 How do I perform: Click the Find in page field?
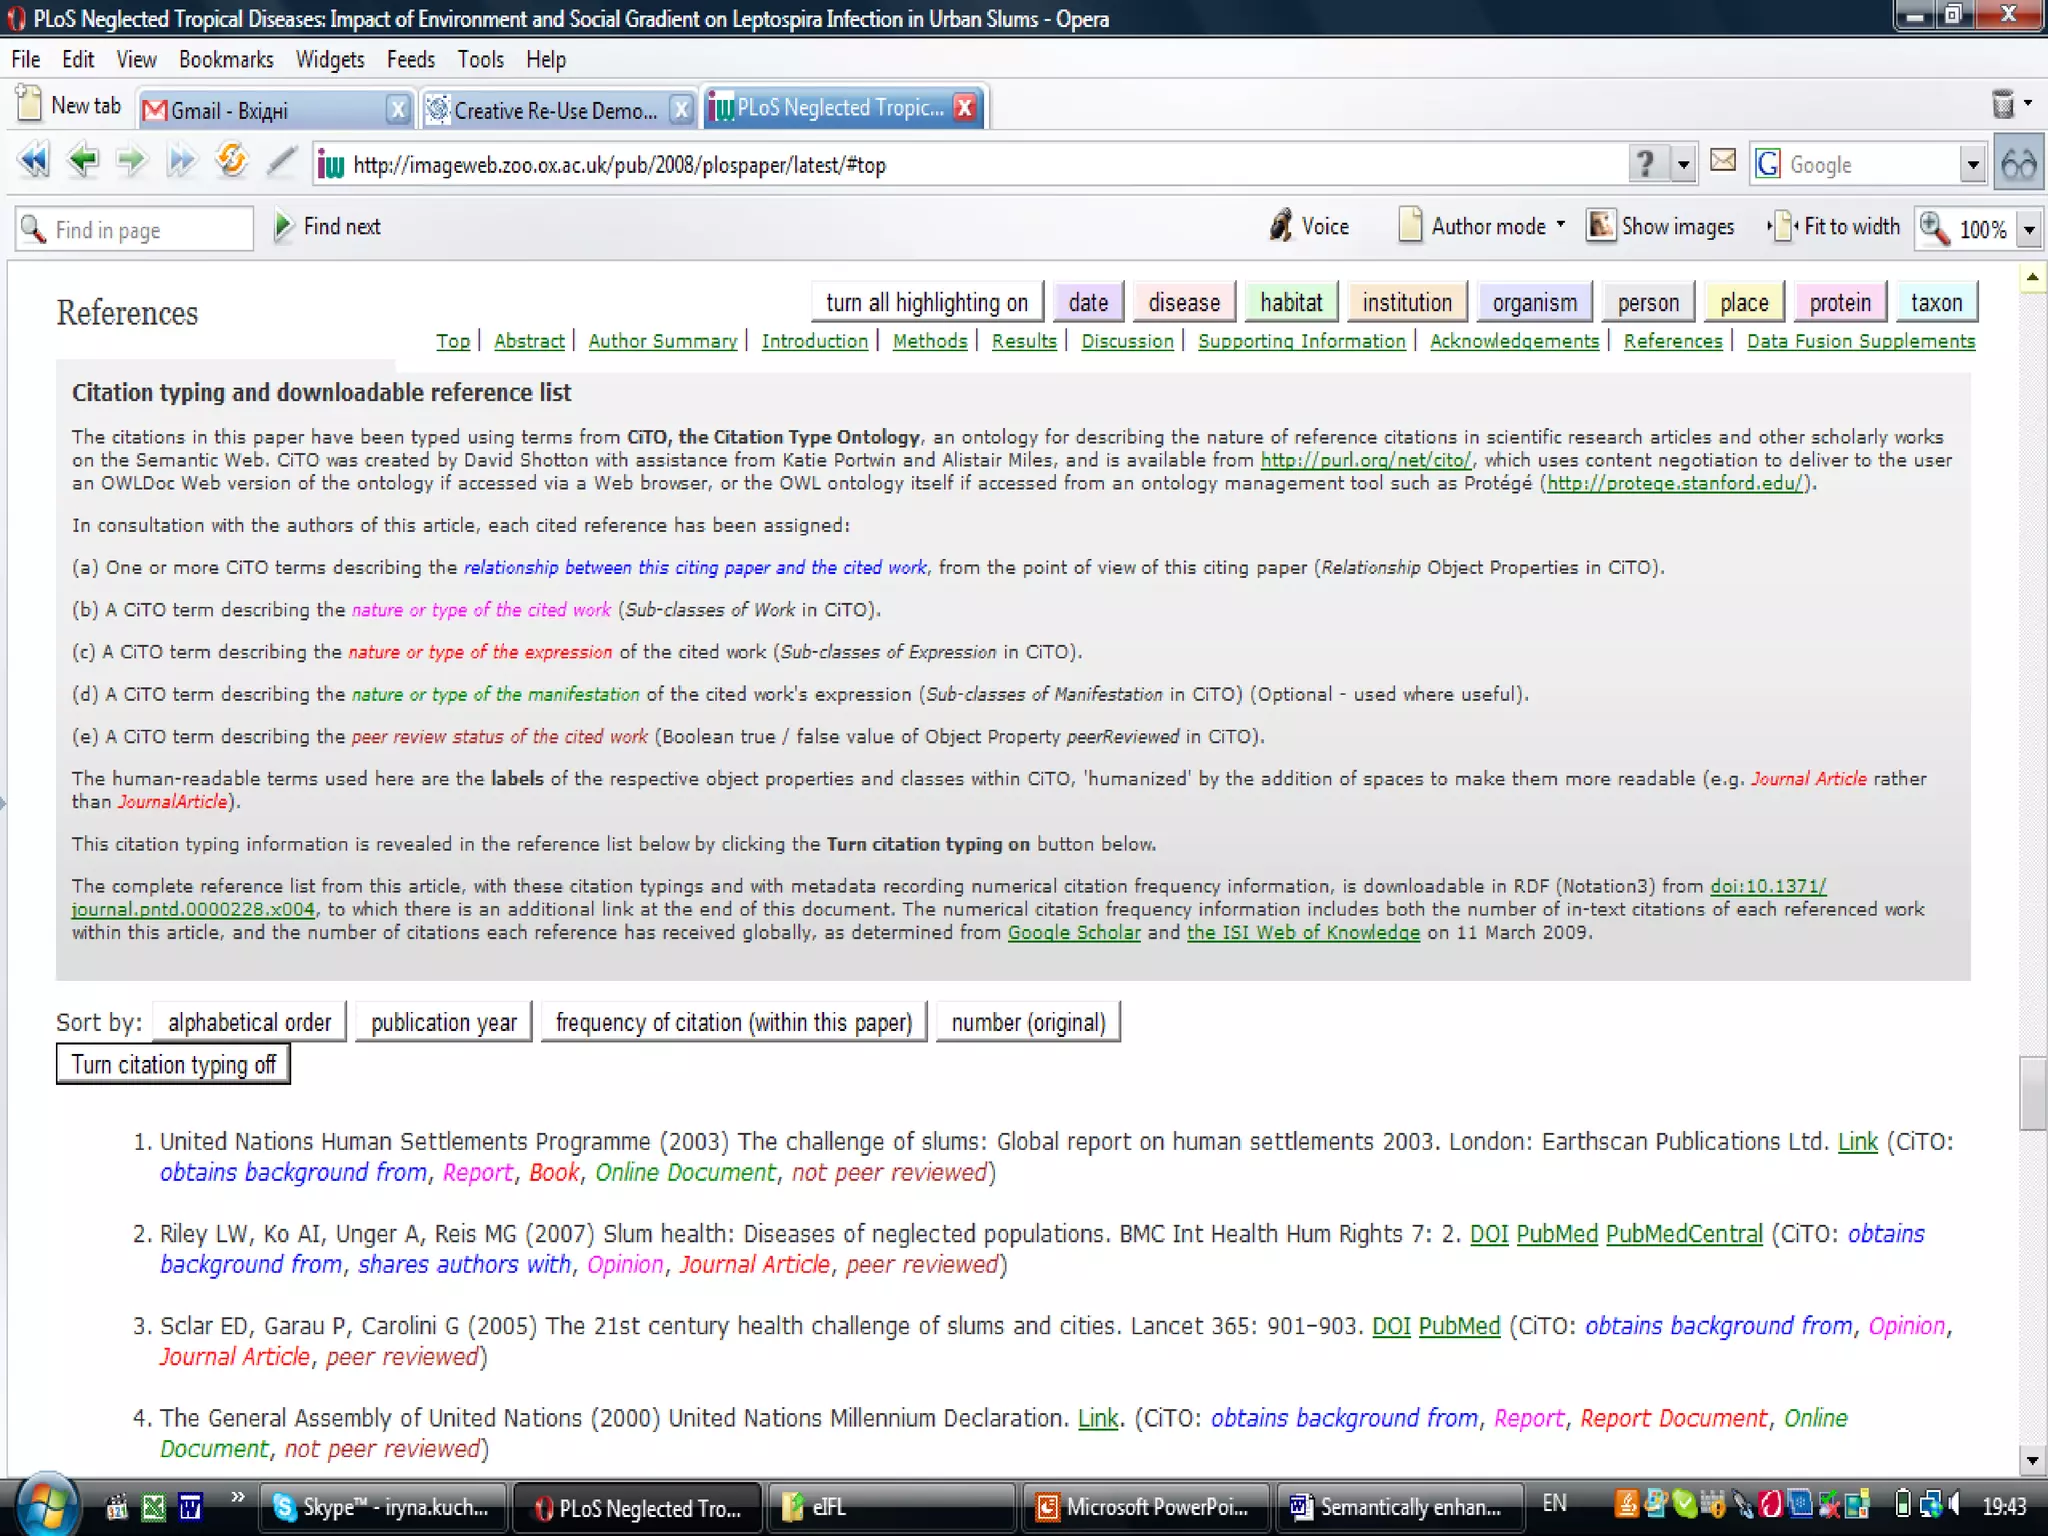tap(150, 230)
